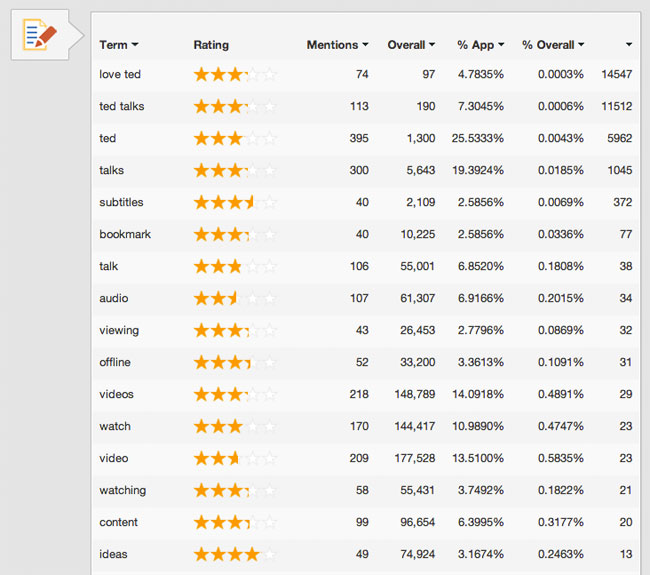Image resolution: width=650 pixels, height=575 pixels.
Task: Click mentions value 218 for videos
Action: point(359,394)
